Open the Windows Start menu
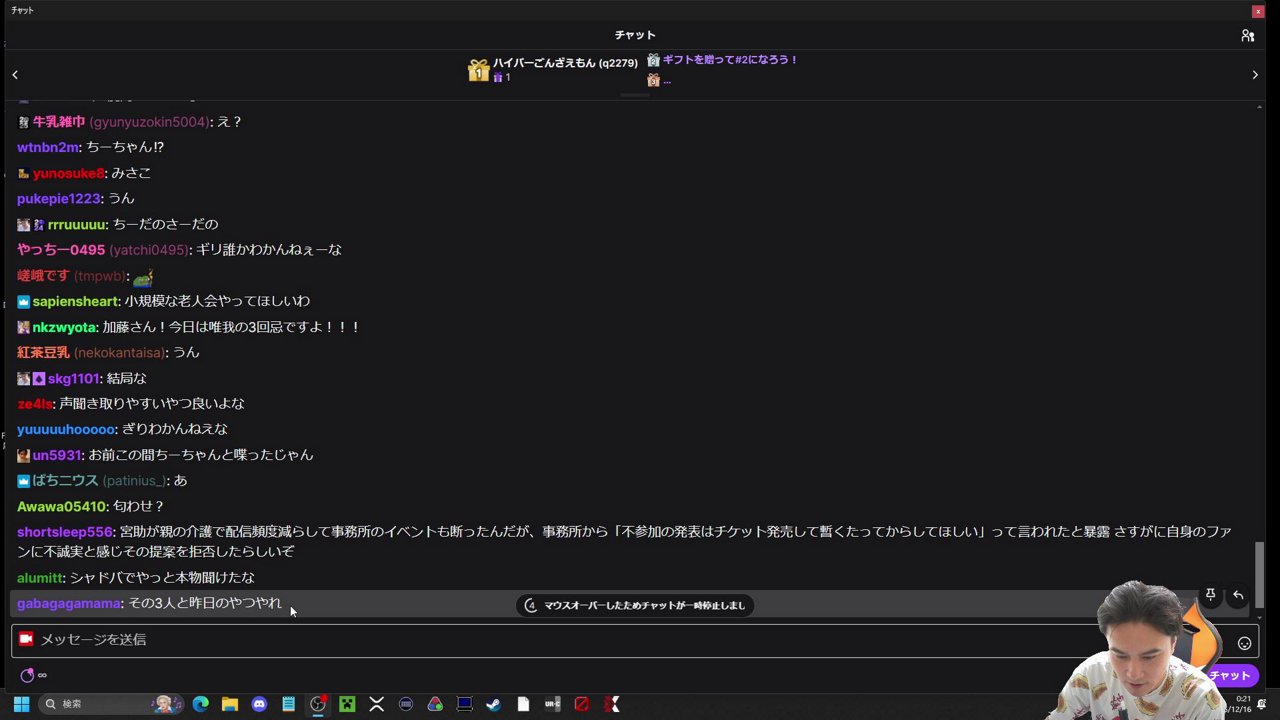This screenshot has height=720, width=1280. 20,704
